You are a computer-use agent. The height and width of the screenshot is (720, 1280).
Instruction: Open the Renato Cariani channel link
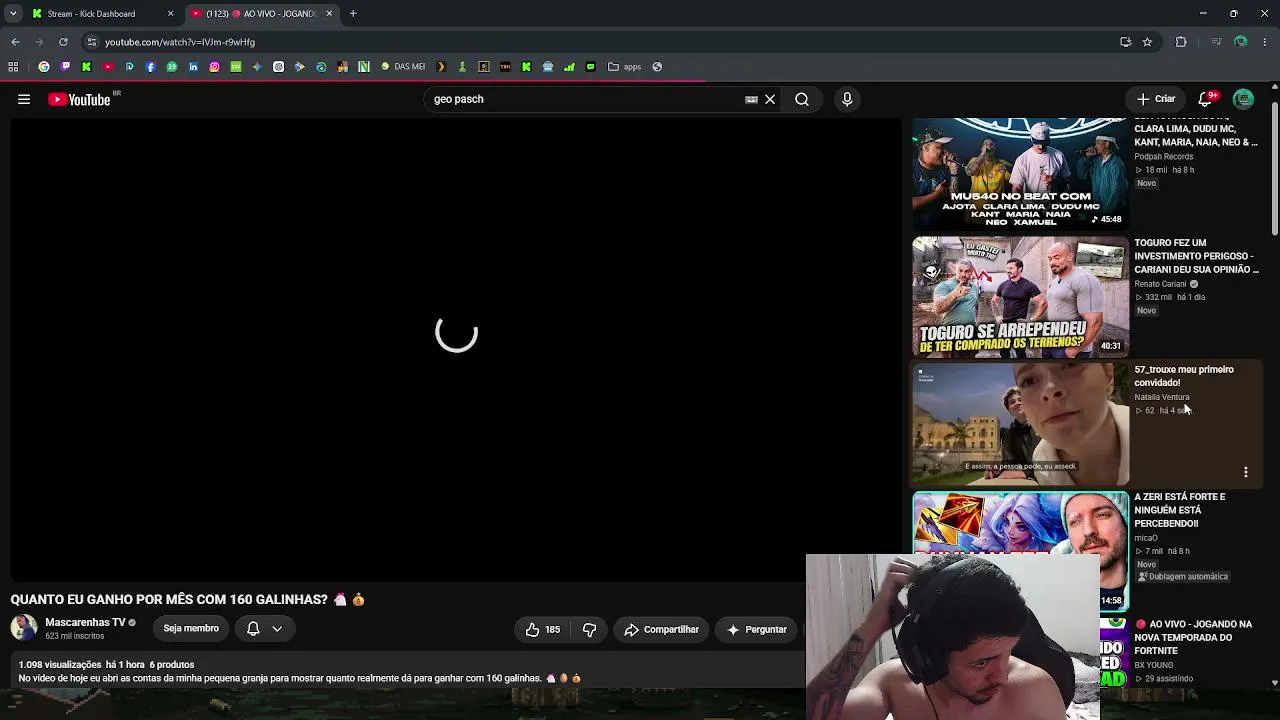click(x=1160, y=284)
